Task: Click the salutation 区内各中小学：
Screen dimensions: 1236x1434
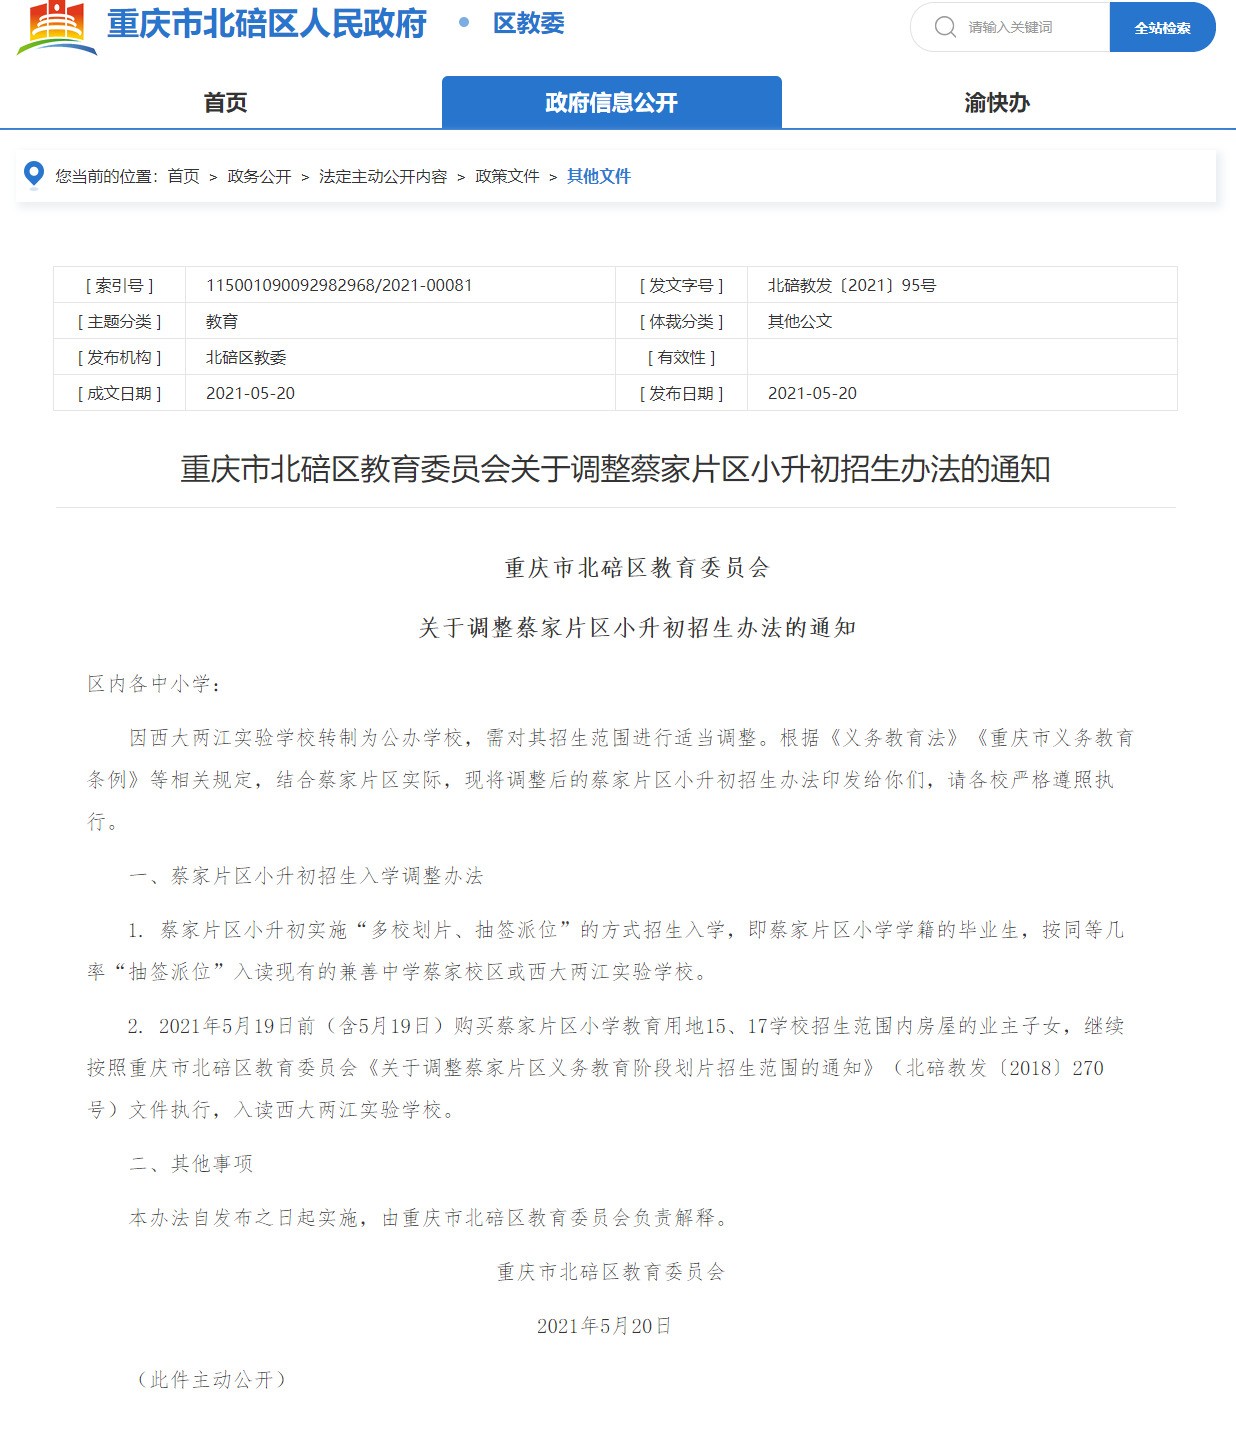Action: coord(155,684)
